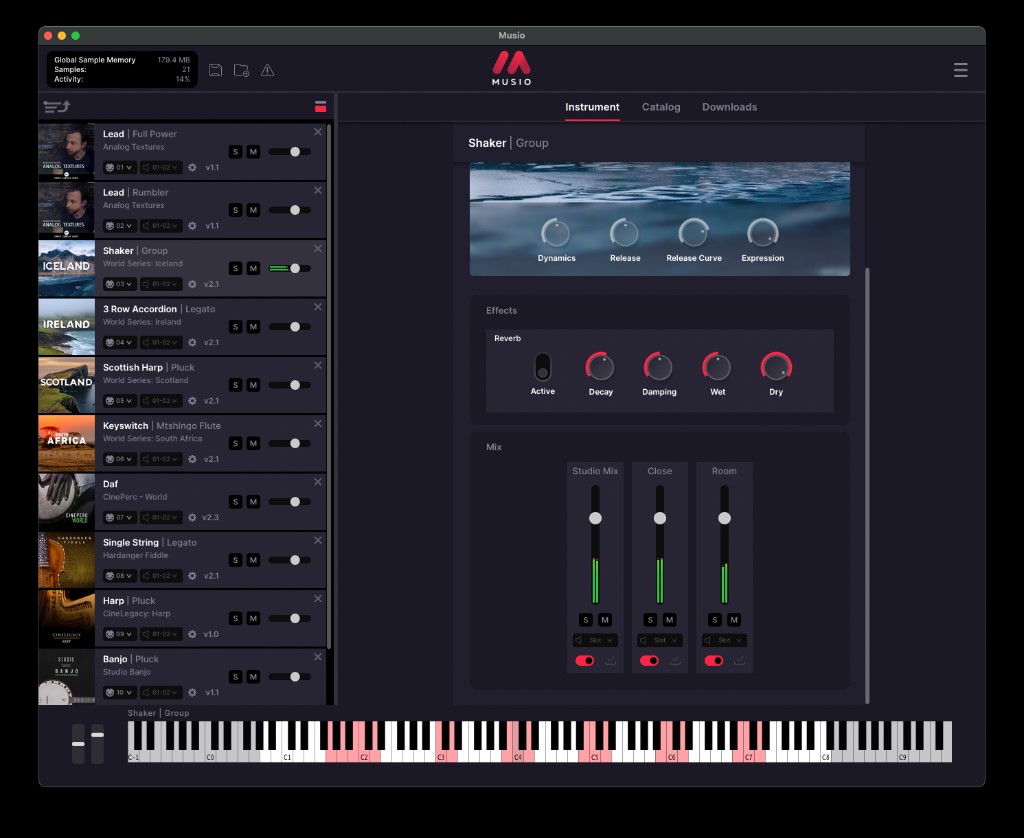Solo the Lead Full Power instrument
Image resolution: width=1024 pixels, height=838 pixels.
[x=236, y=152]
